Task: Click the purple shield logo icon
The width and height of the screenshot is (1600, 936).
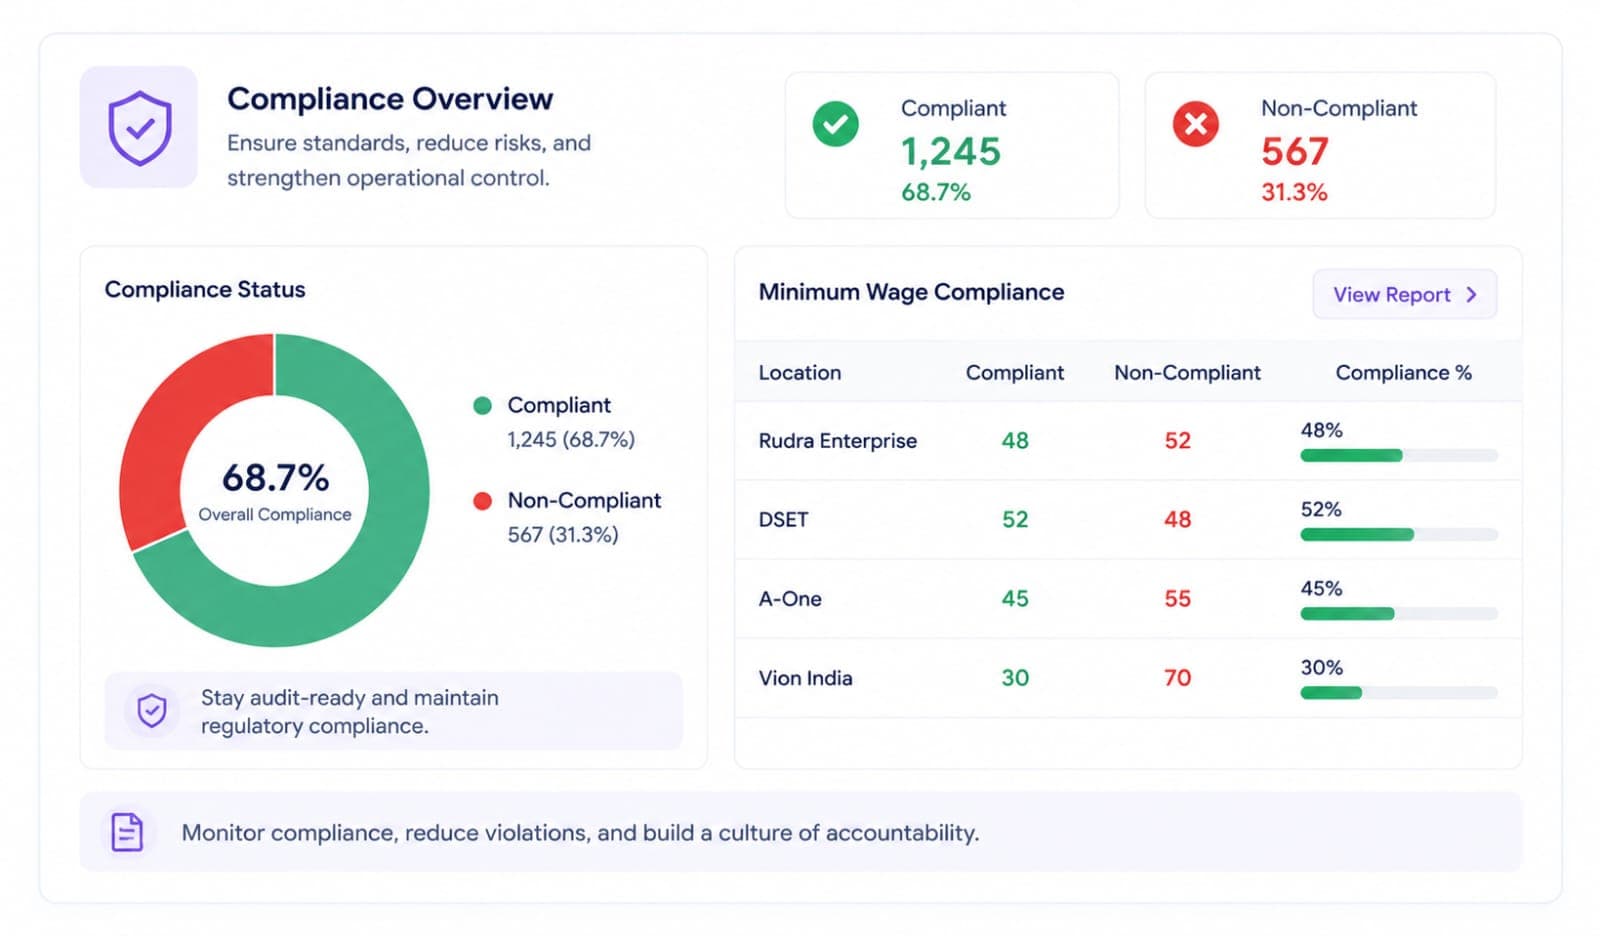Action: [x=139, y=127]
